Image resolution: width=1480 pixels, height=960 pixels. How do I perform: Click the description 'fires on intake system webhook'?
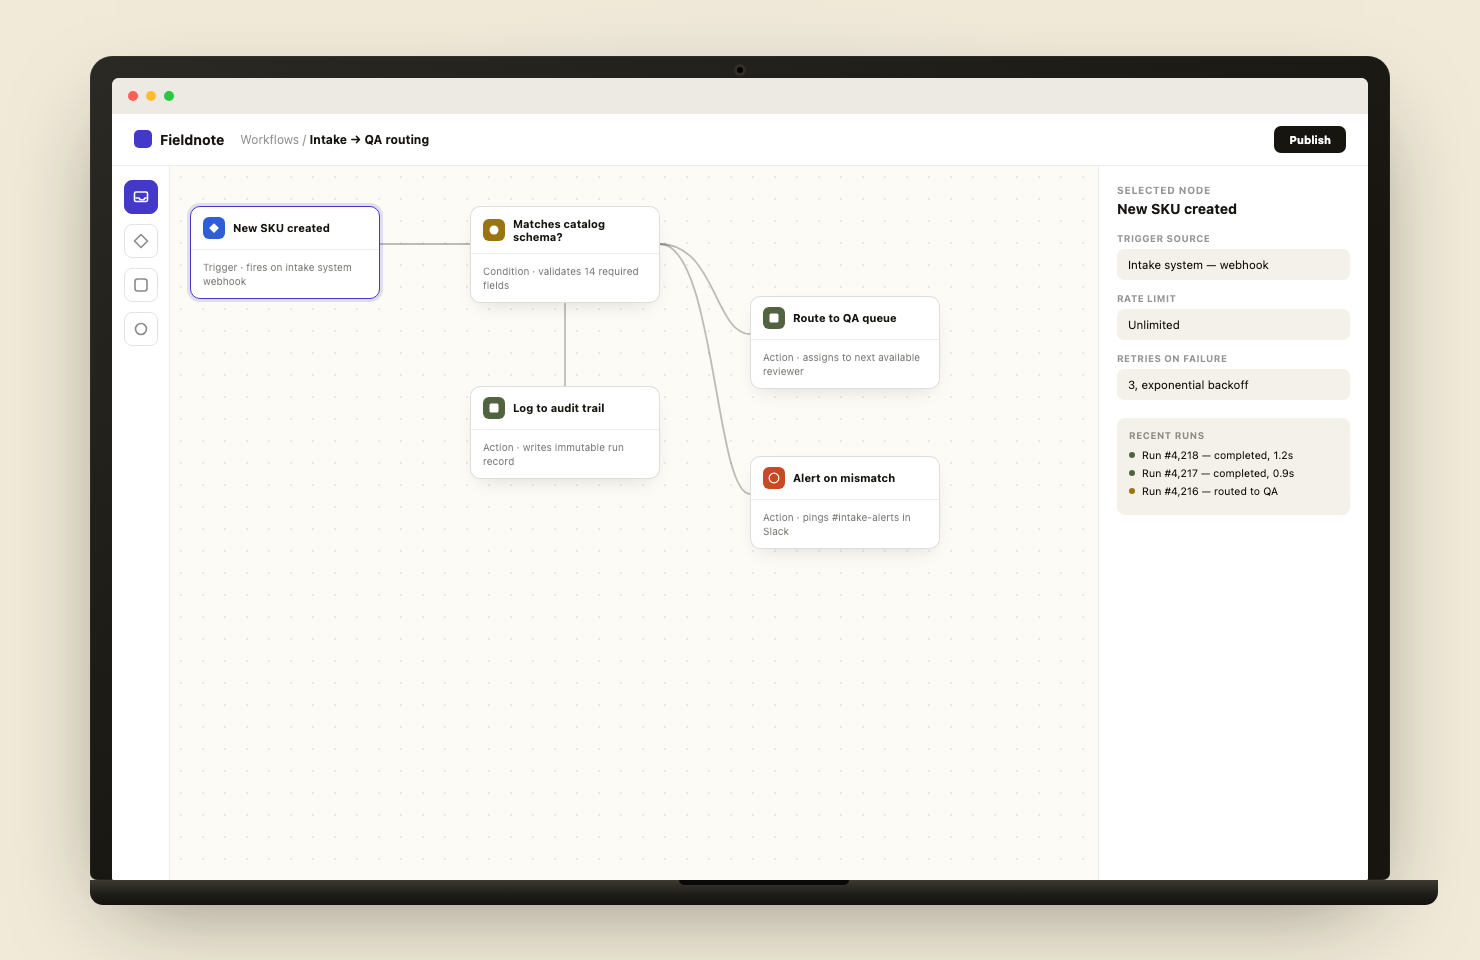pos(277,274)
